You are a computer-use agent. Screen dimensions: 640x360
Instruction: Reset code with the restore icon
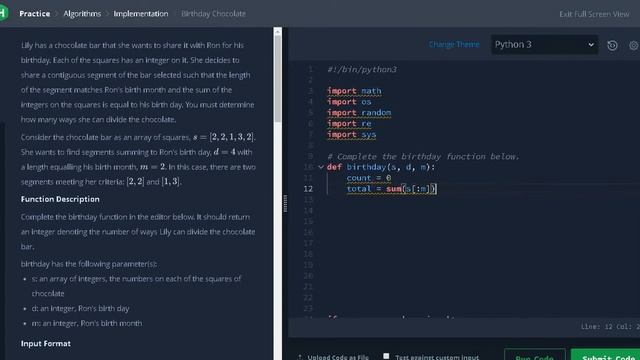click(x=612, y=45)
